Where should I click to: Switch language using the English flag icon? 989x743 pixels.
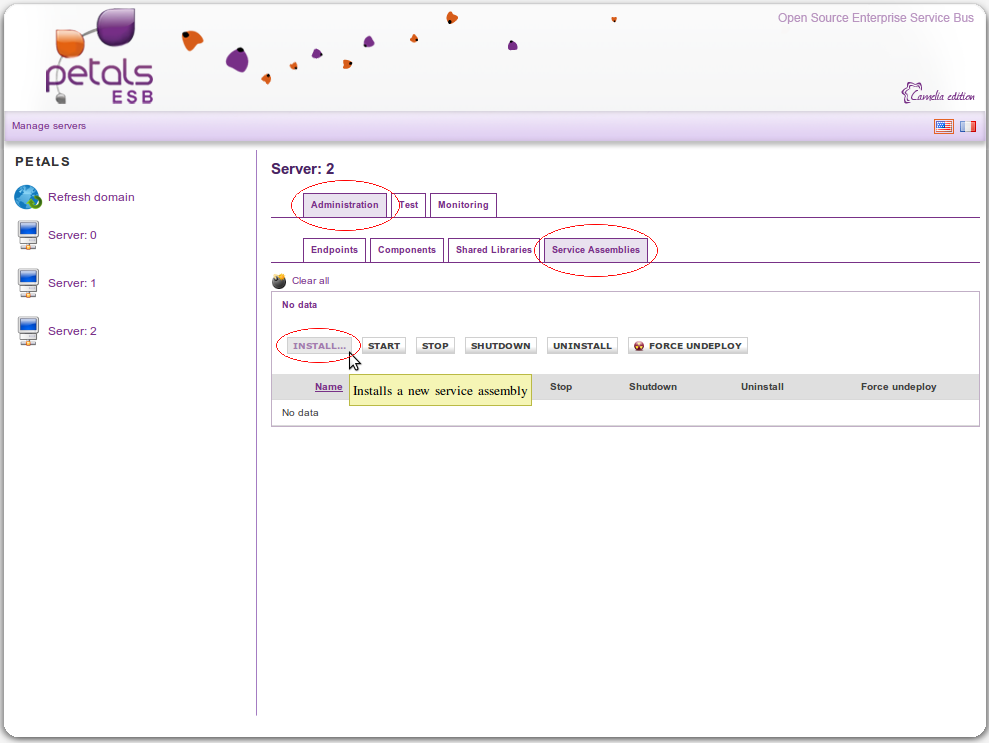coord(943,126)
